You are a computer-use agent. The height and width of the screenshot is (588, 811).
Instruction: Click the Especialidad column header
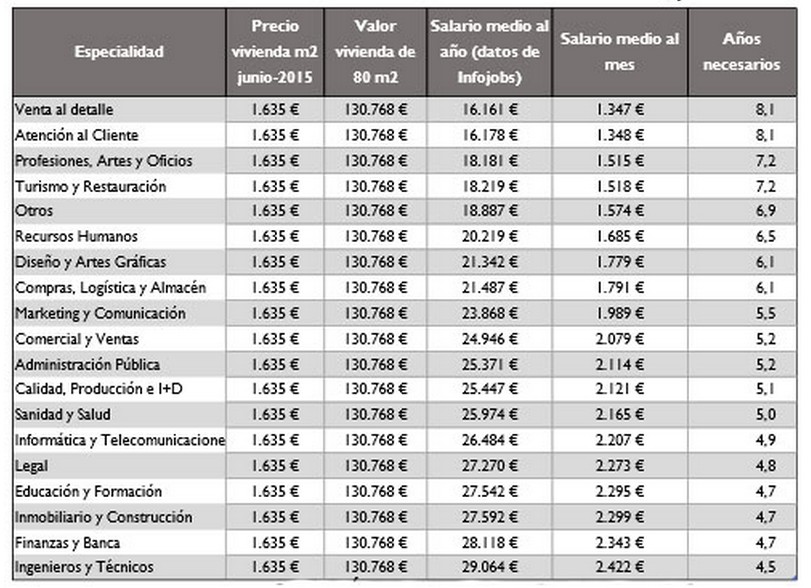(x=119, y=52)
